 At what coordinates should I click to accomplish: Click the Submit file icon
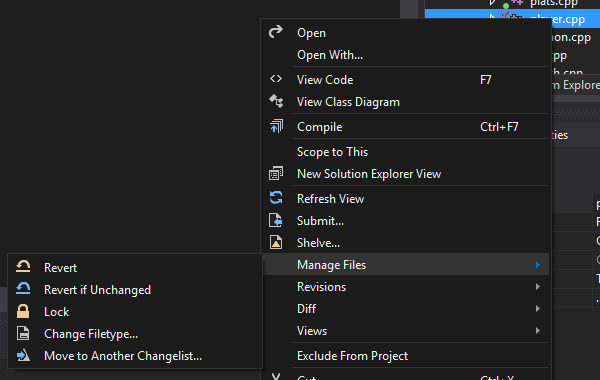(276, 220)
